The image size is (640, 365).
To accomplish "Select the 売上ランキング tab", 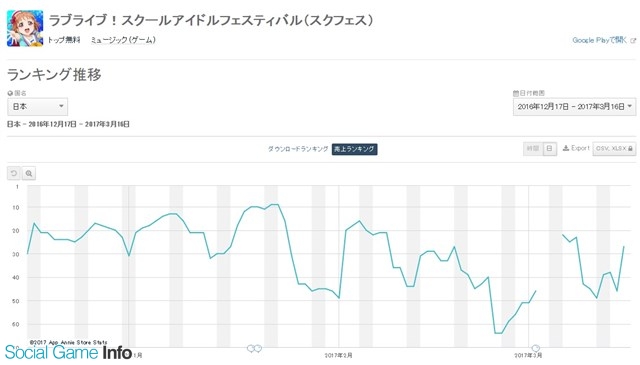I will pos(354,149).
